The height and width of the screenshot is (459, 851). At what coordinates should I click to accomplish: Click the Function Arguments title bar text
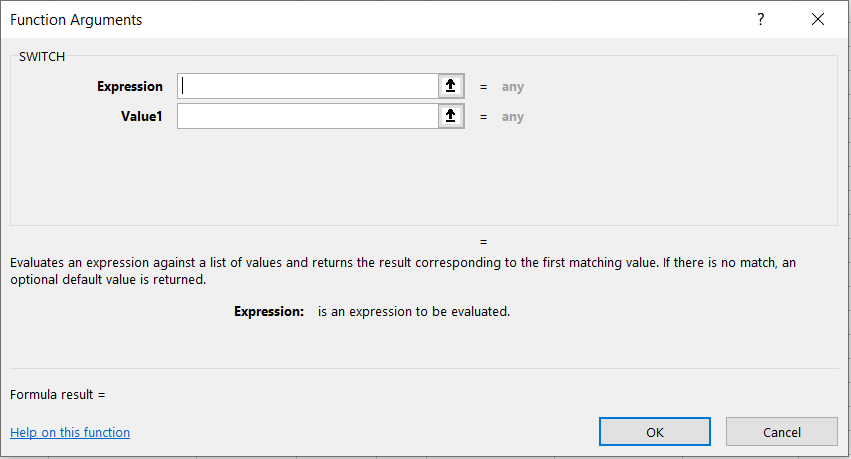point(76,19)
